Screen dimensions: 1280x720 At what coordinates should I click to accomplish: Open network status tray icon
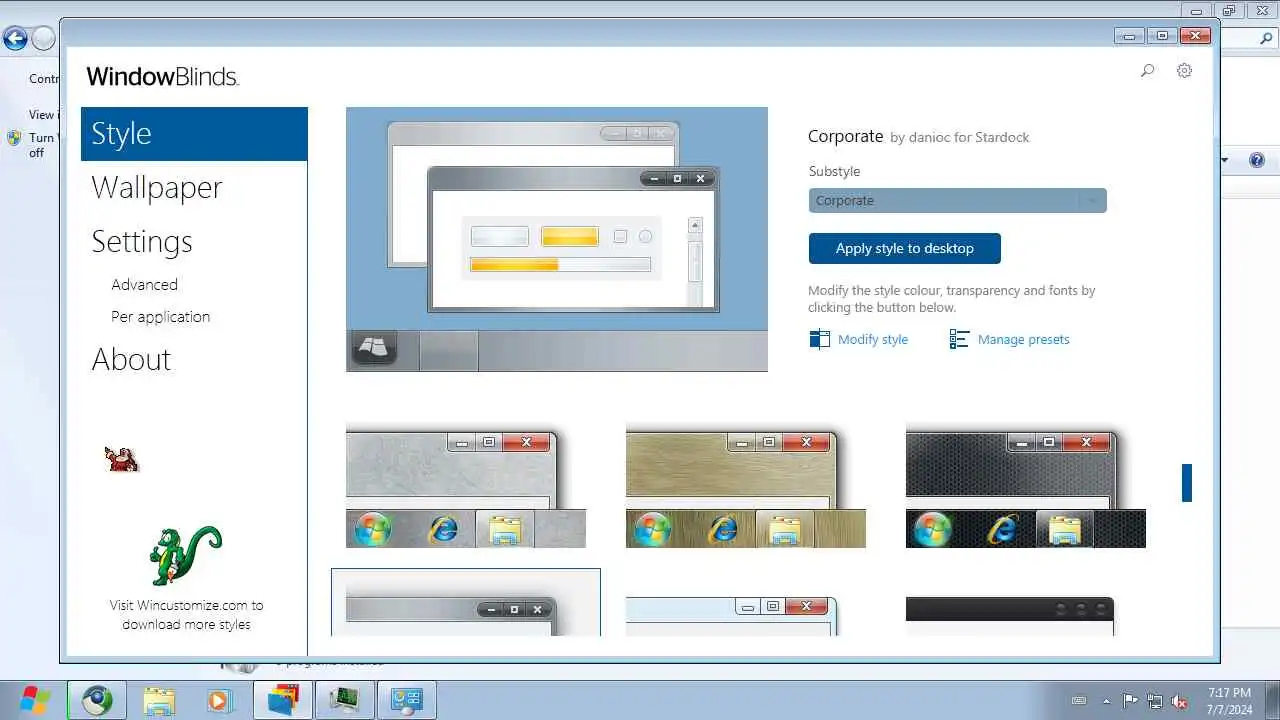tap(1155, 701)
